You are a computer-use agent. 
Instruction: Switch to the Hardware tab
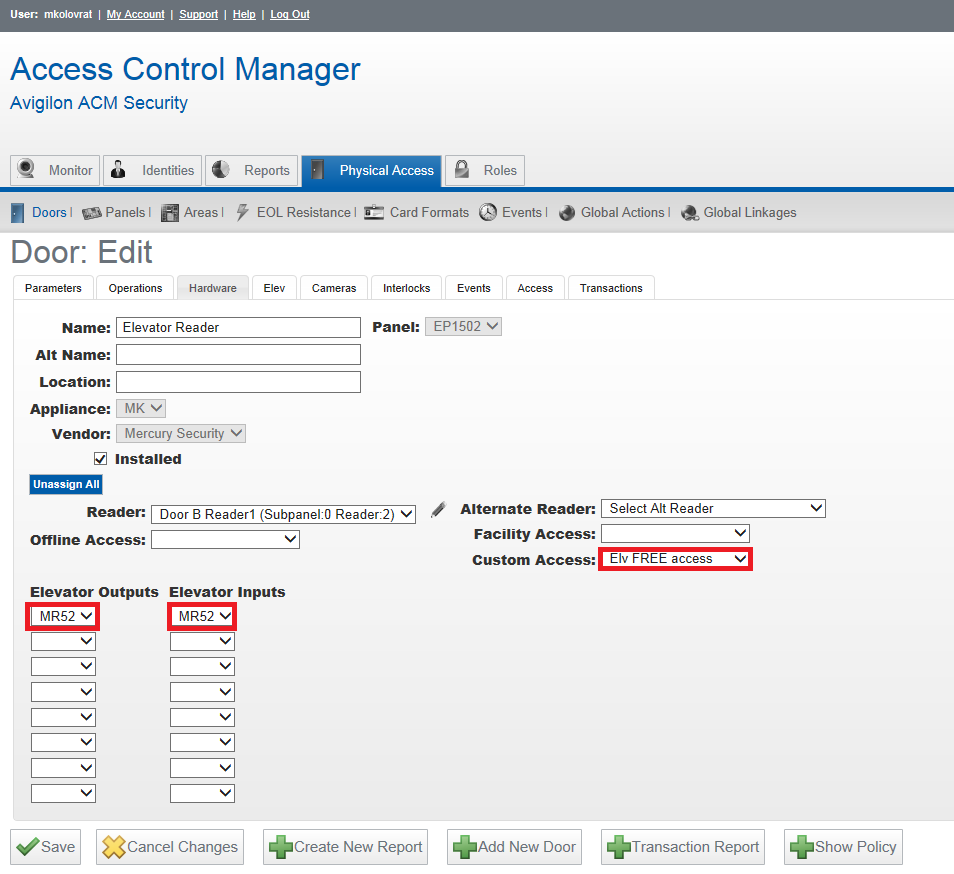click(212, 288)
